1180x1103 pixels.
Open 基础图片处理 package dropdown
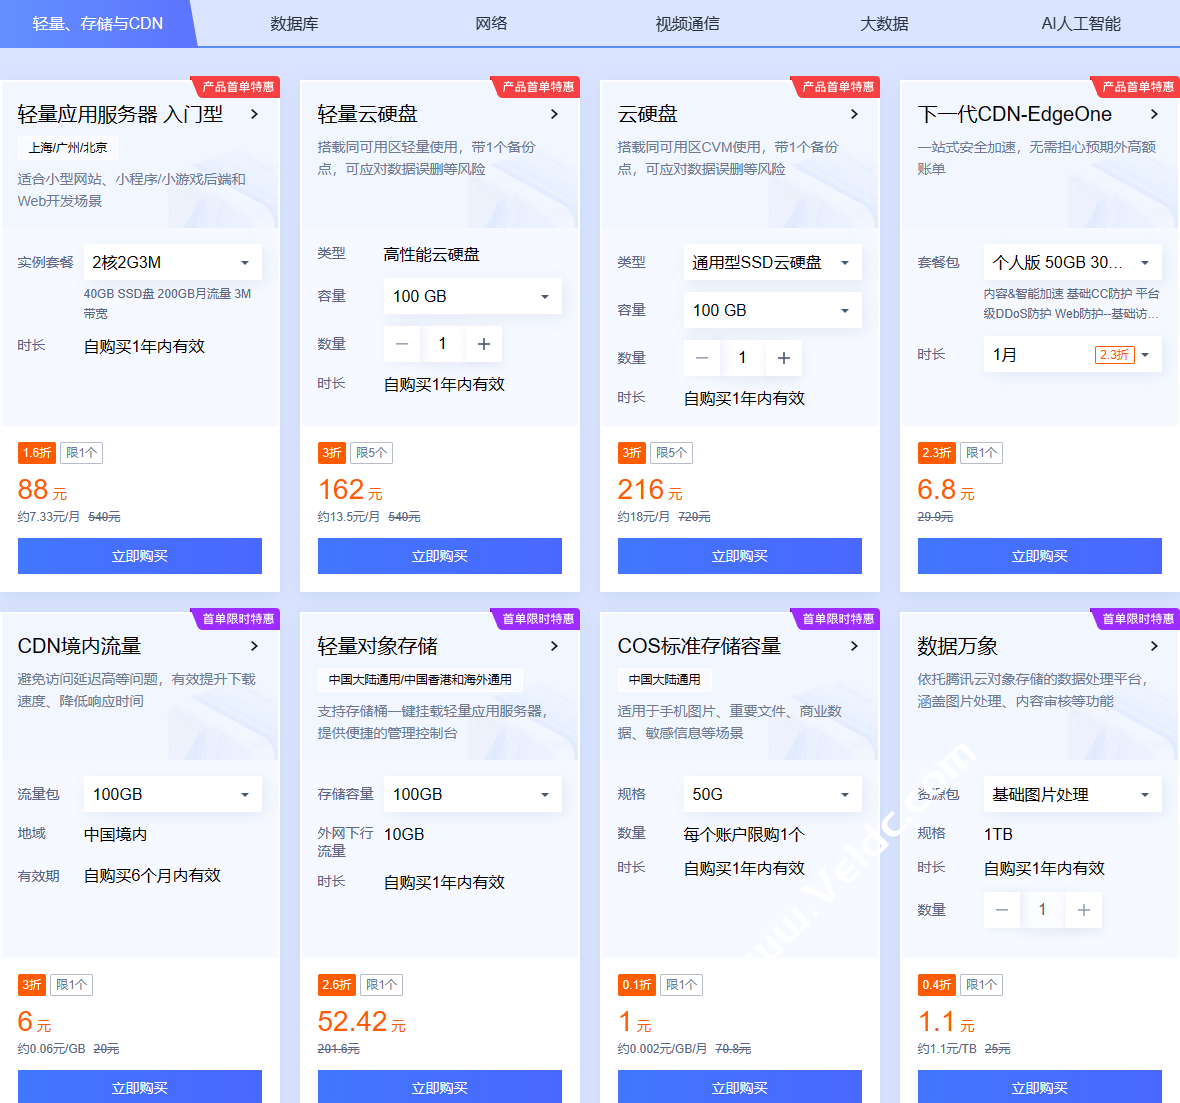1072,794
